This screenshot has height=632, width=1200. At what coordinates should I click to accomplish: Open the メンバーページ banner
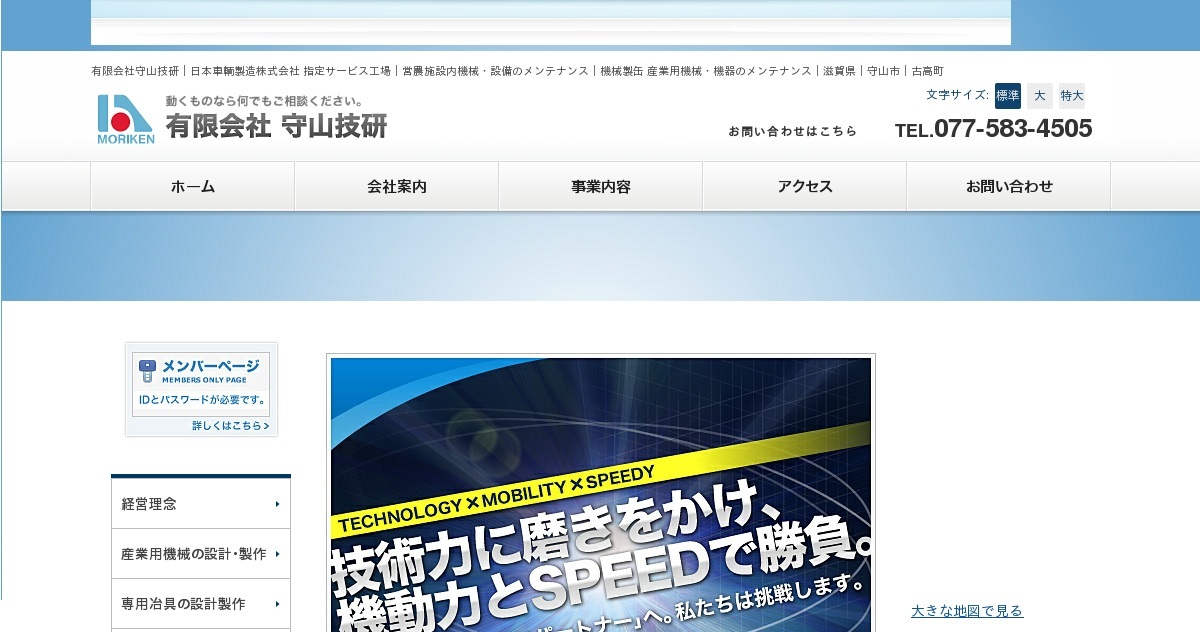(x=202, y=390)
